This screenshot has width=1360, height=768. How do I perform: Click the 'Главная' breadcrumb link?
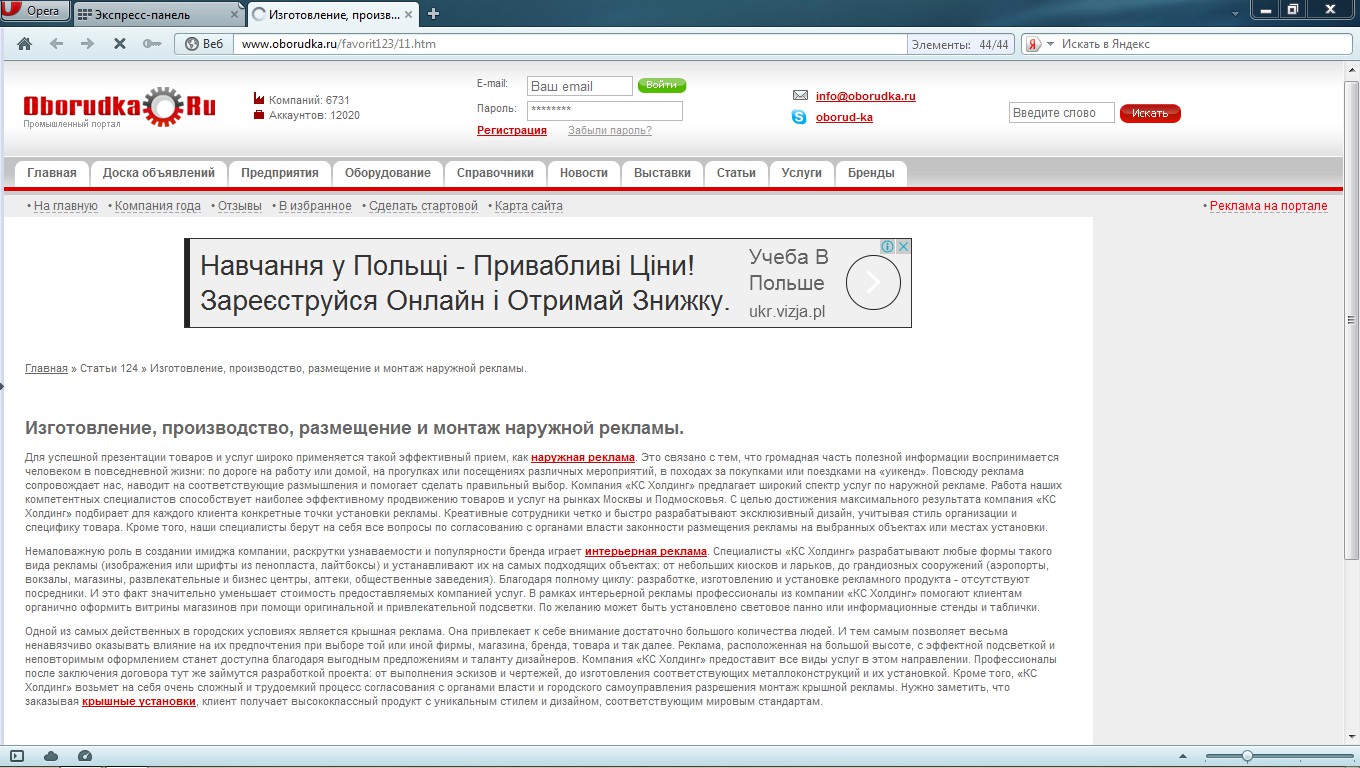[x=47, y=368]
